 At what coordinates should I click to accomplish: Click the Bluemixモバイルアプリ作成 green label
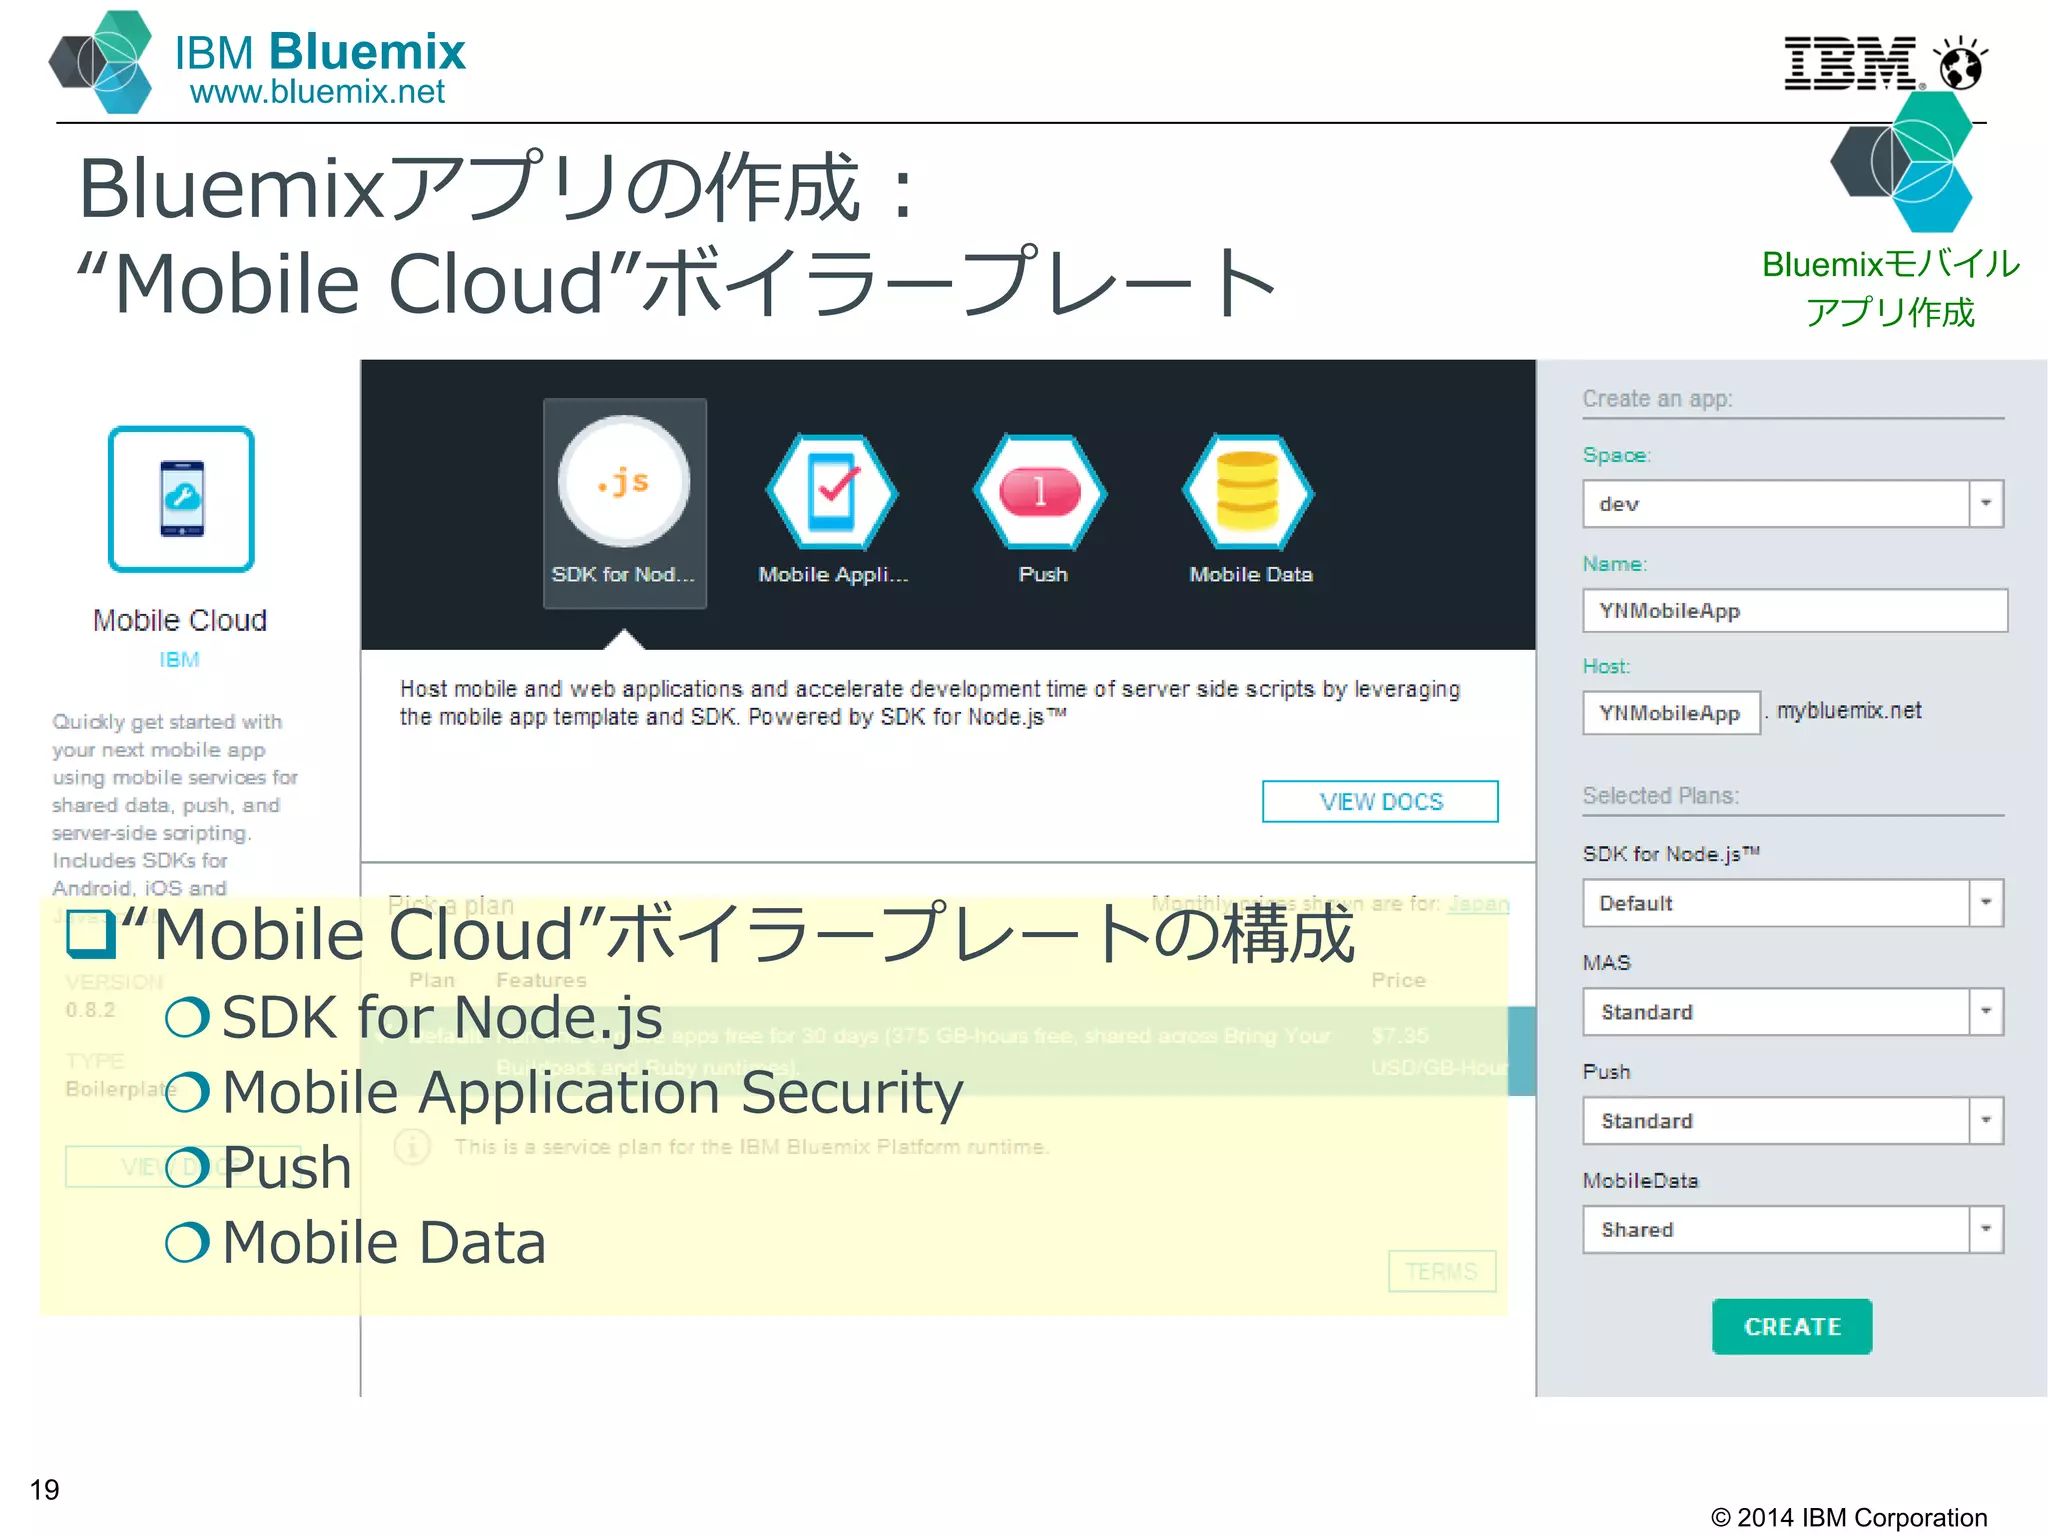pyautogui.click(x=1890, y=288)
